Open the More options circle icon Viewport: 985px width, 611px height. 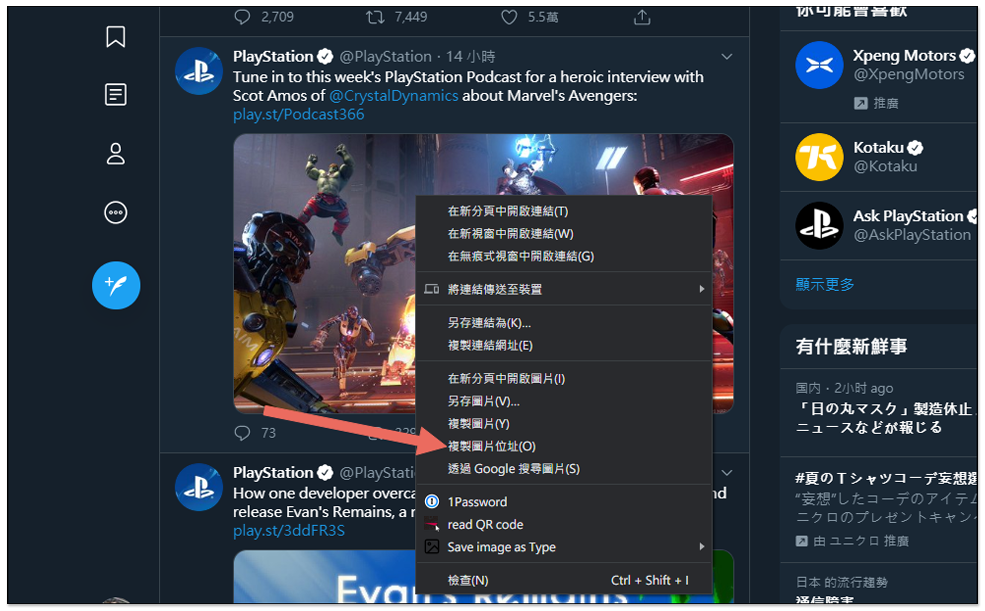116,212
